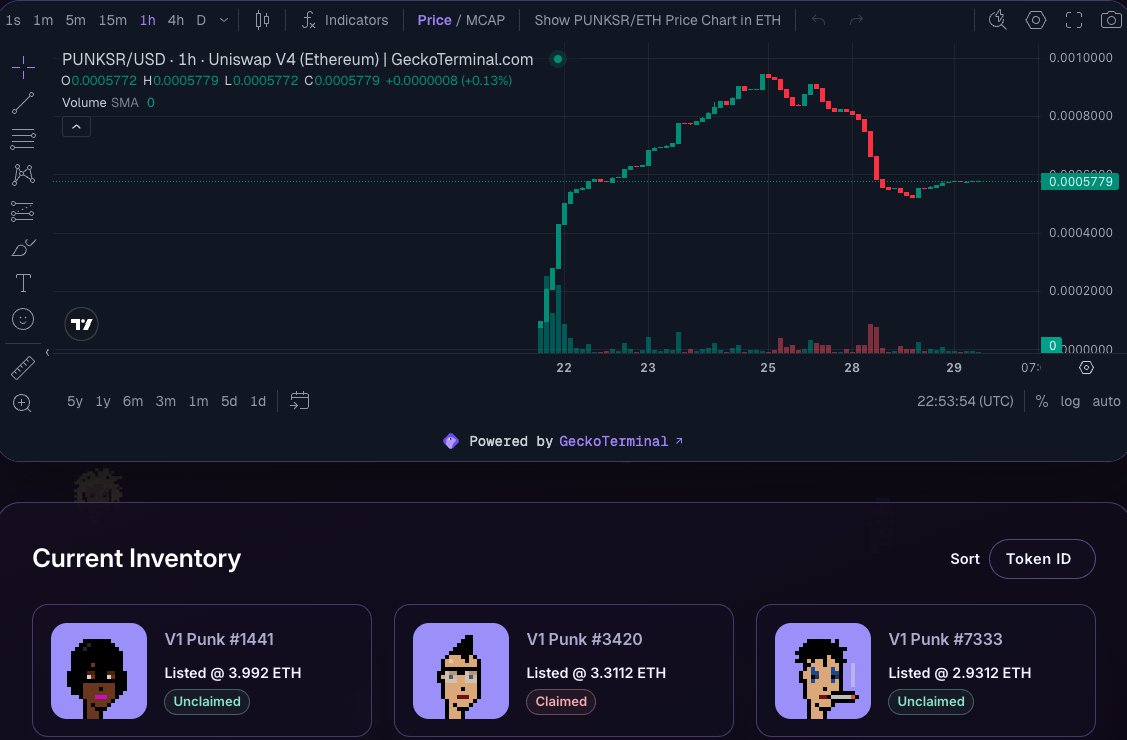Click the TradingView logo button
This screenshot has height=740, width=1127.
point(81,324)
